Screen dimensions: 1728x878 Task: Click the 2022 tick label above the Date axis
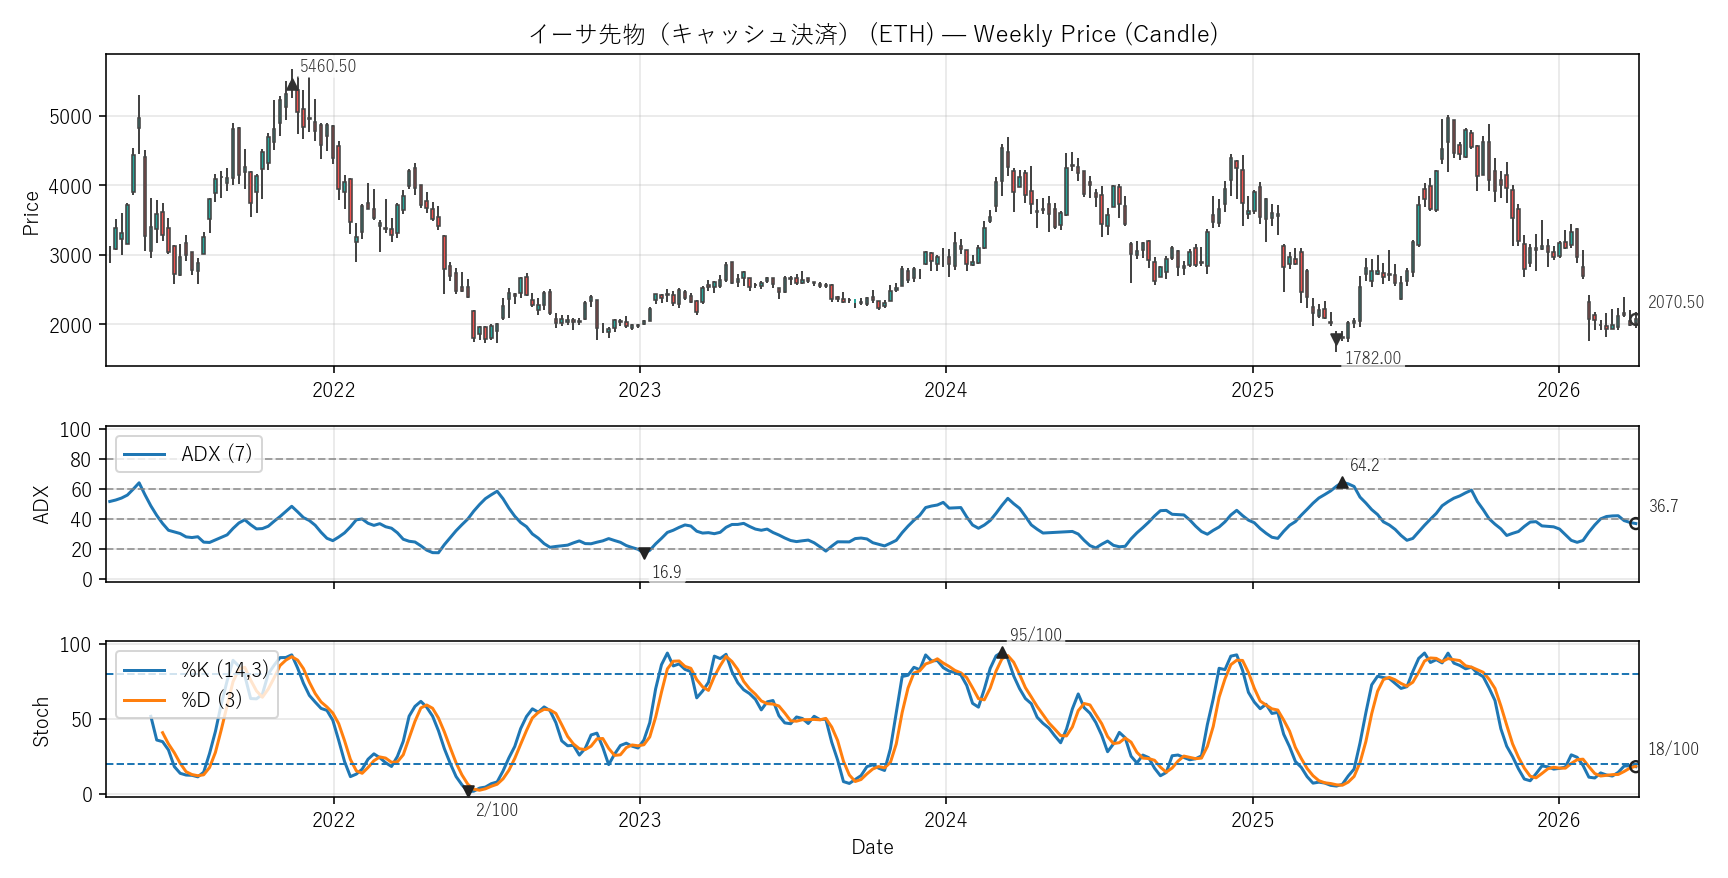333,820
